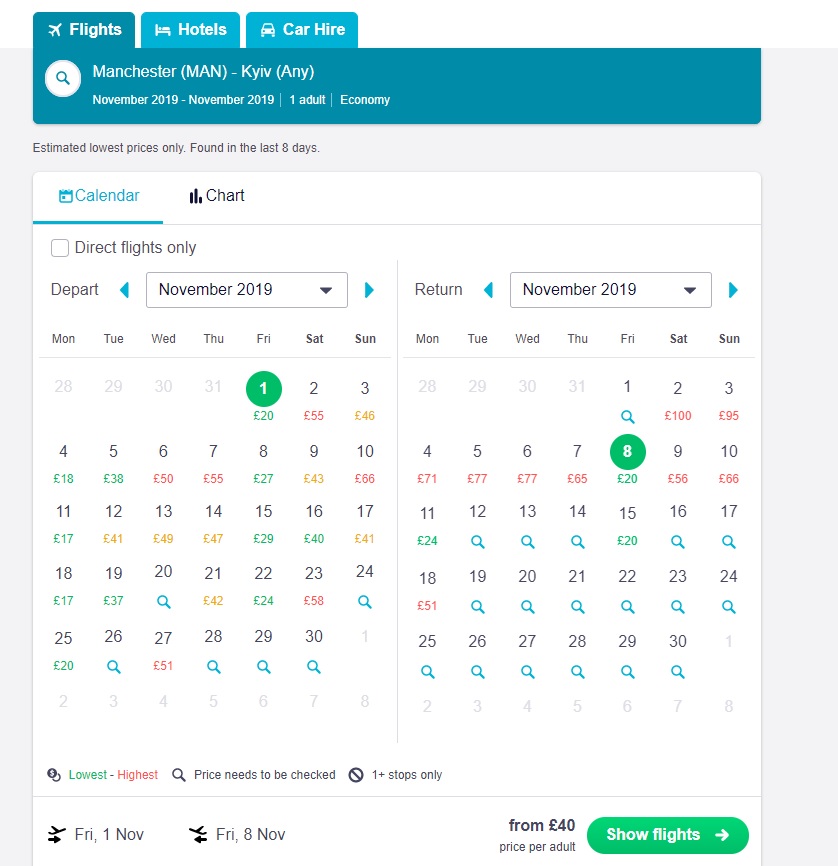
Task: Switch to the Car Hire tab
Action: click(x=302, y=30)
